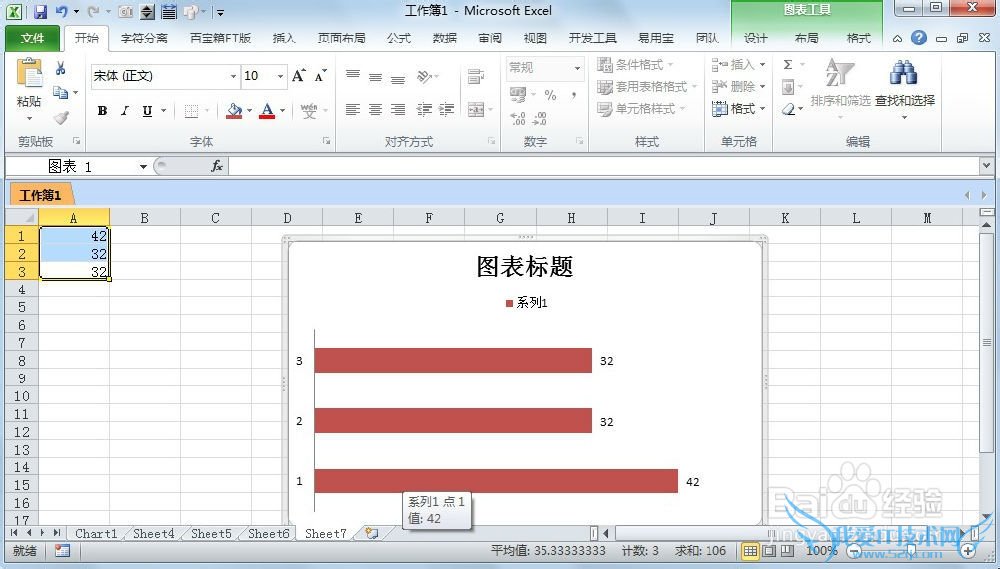The image size is (1000, 569).
Task: Click the Cut scissors icon
Action: click(x=61, y=68)
